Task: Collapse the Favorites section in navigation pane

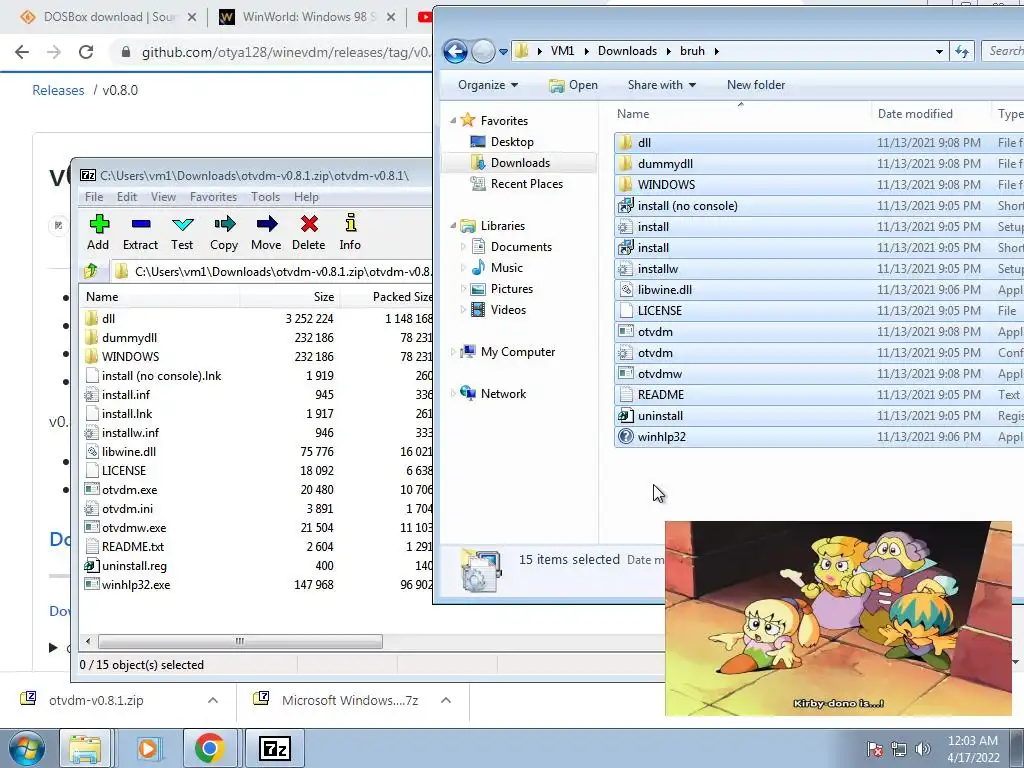Action: coord(453,121)
